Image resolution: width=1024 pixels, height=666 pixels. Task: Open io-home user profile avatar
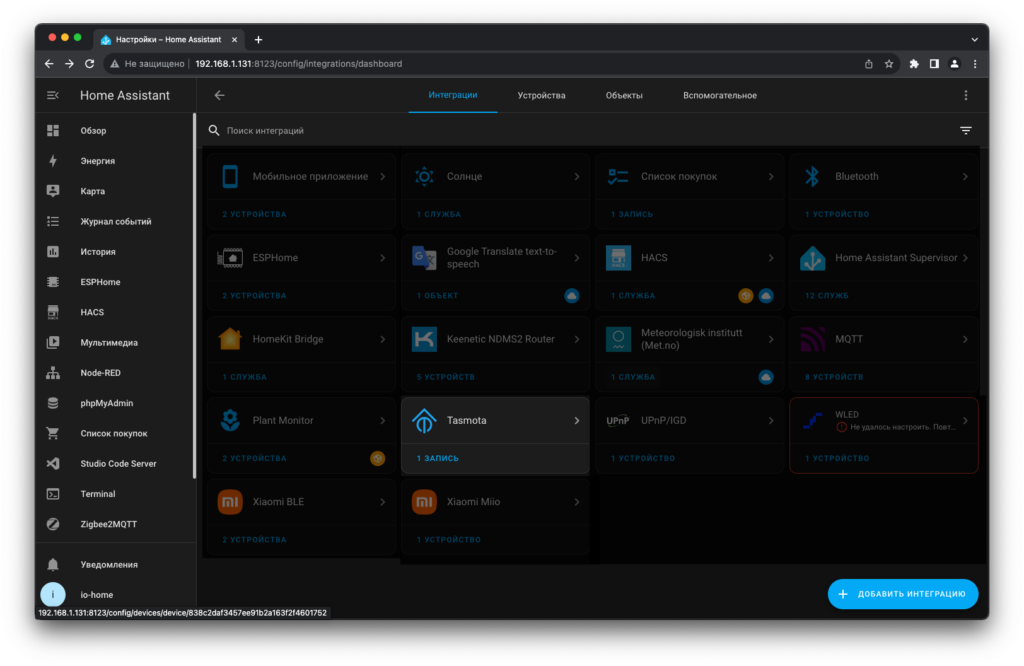[53, 594]
